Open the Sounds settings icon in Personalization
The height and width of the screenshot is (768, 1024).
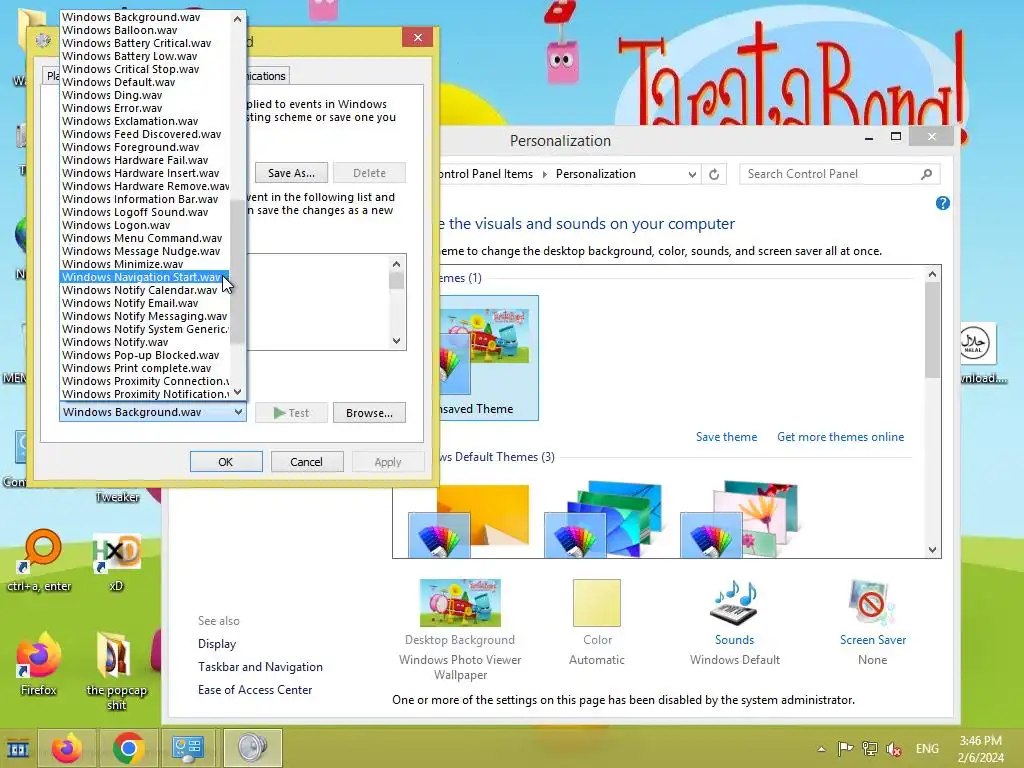pyautogui.click(x=734, y=603)
